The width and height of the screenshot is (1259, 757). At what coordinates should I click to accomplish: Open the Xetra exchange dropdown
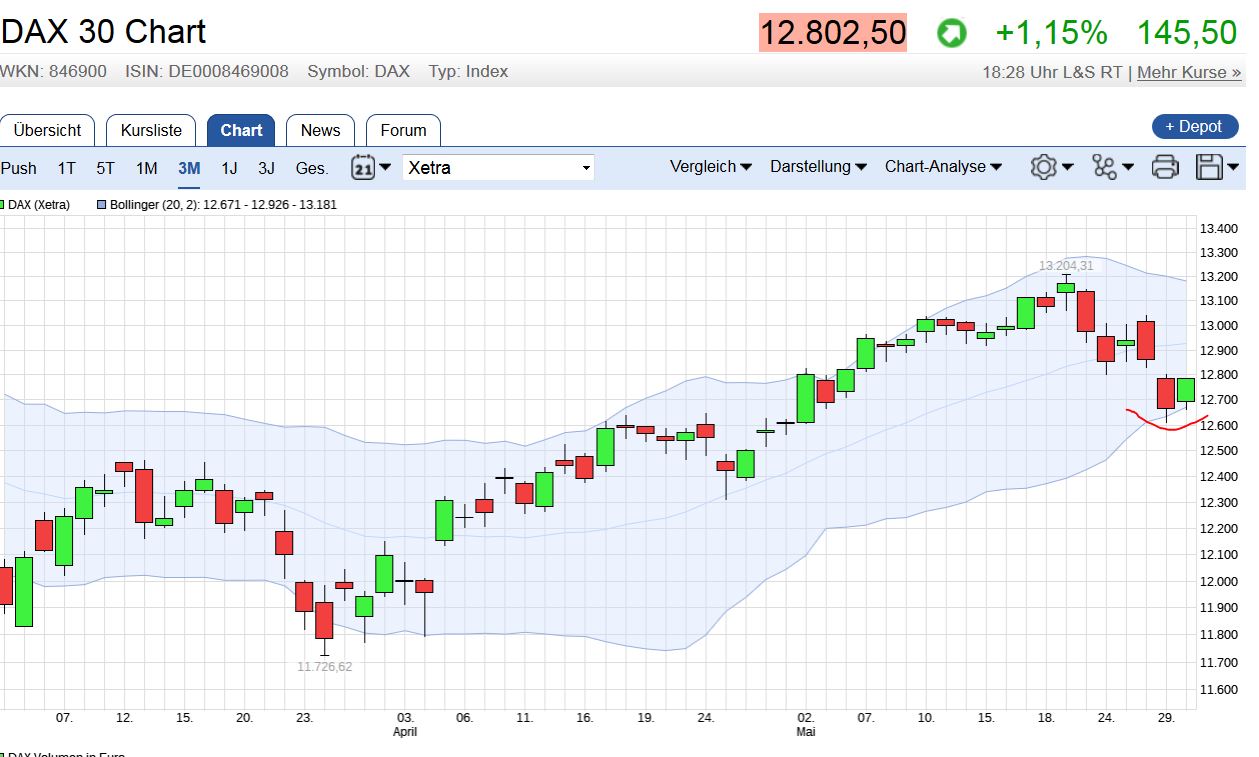point(498,168)
